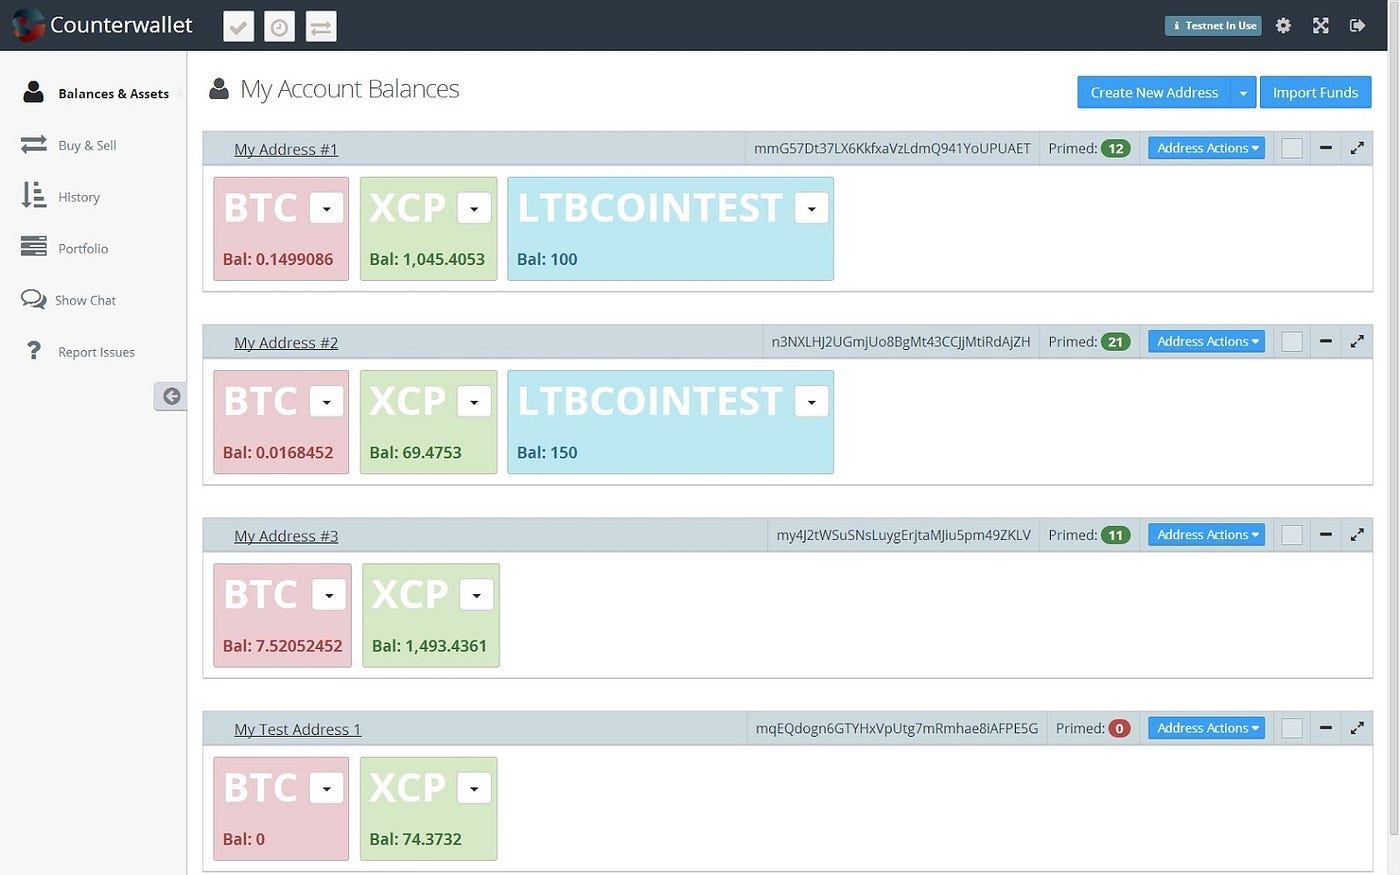Toggle the color box of My Test Address 1
The image size is (1400, 875).
coord(1292,728)
